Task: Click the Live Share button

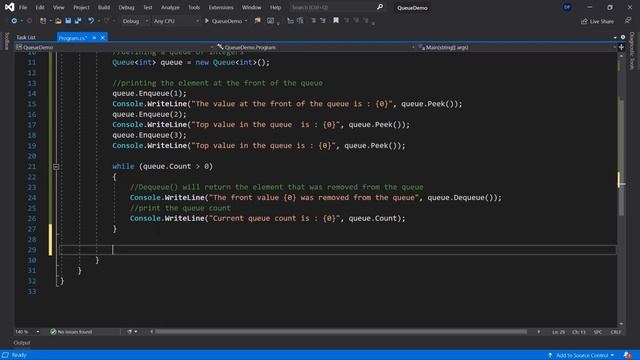Action: click(x=598, y=21)
